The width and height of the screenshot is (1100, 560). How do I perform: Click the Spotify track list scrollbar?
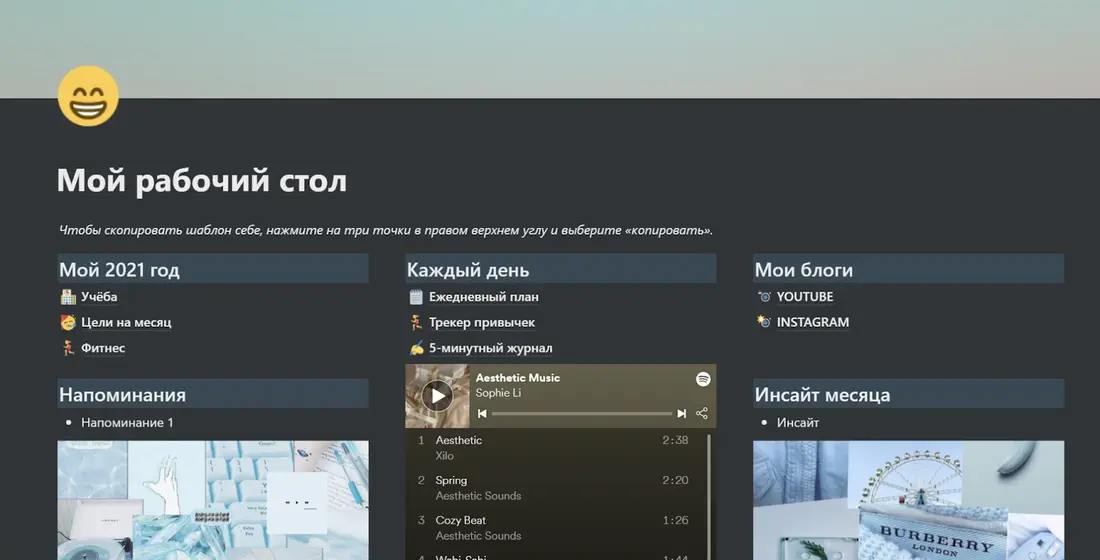[x=709, y=497]
